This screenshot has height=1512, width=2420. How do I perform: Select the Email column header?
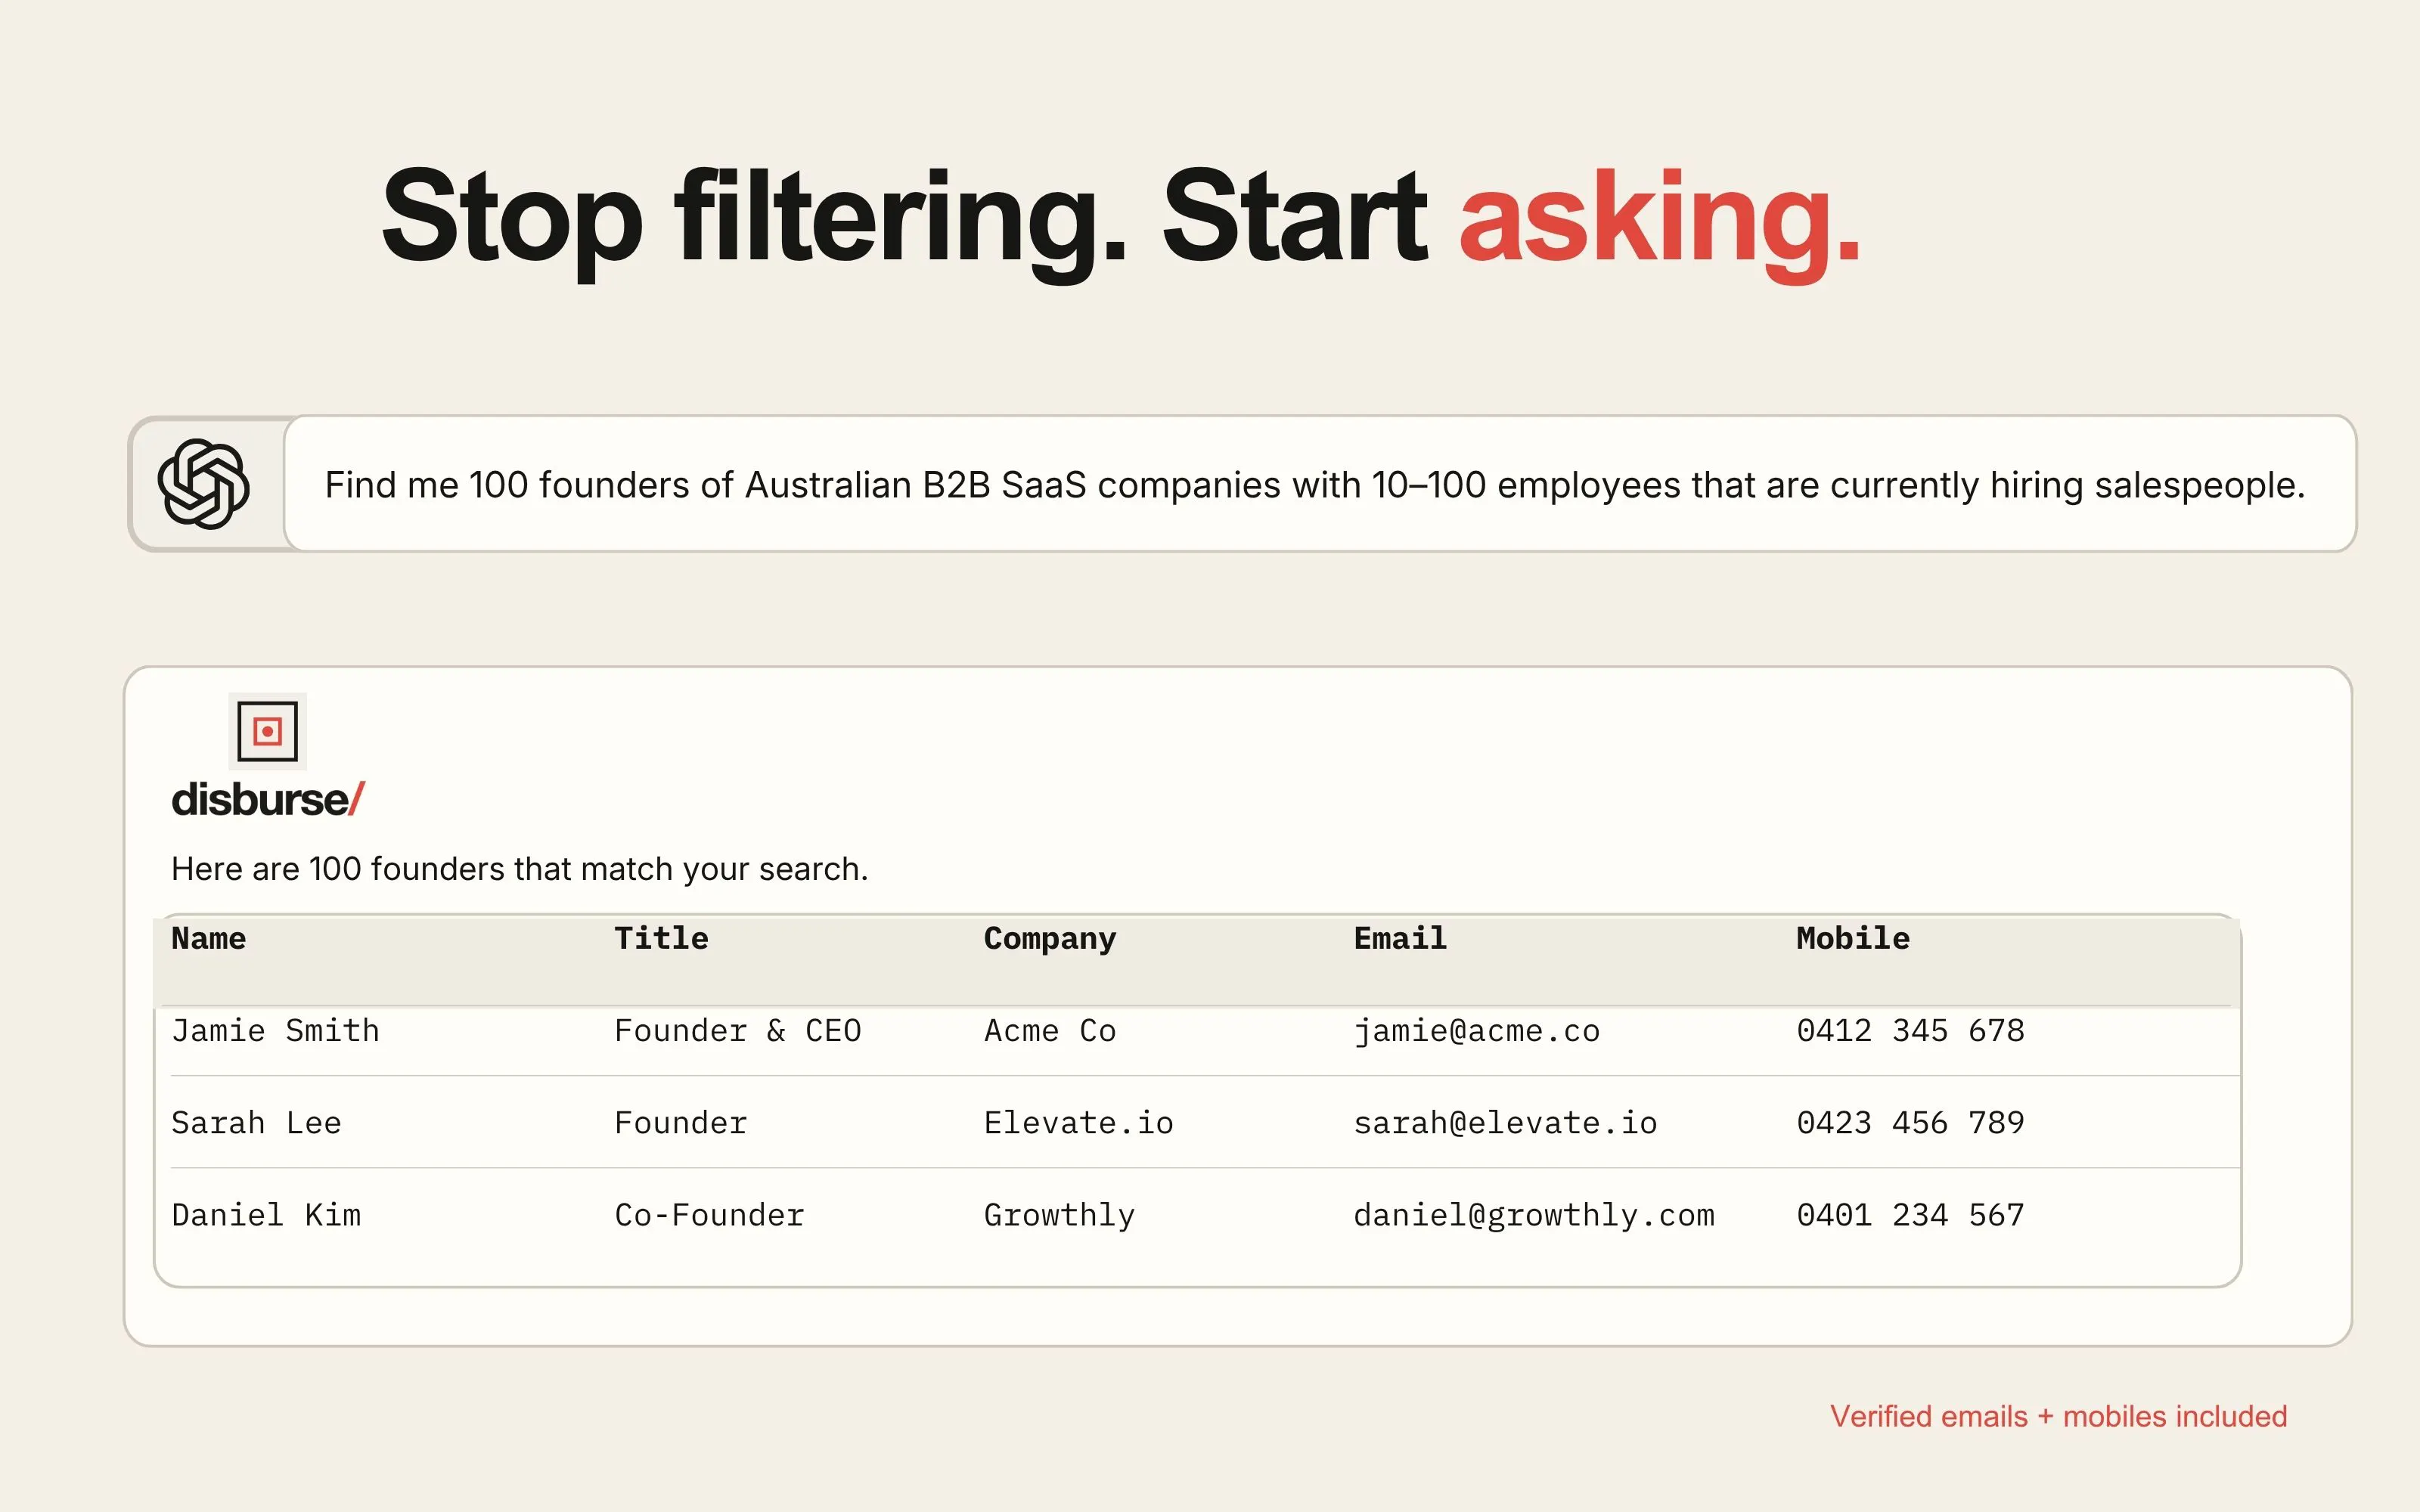[x=1400, y=938]
